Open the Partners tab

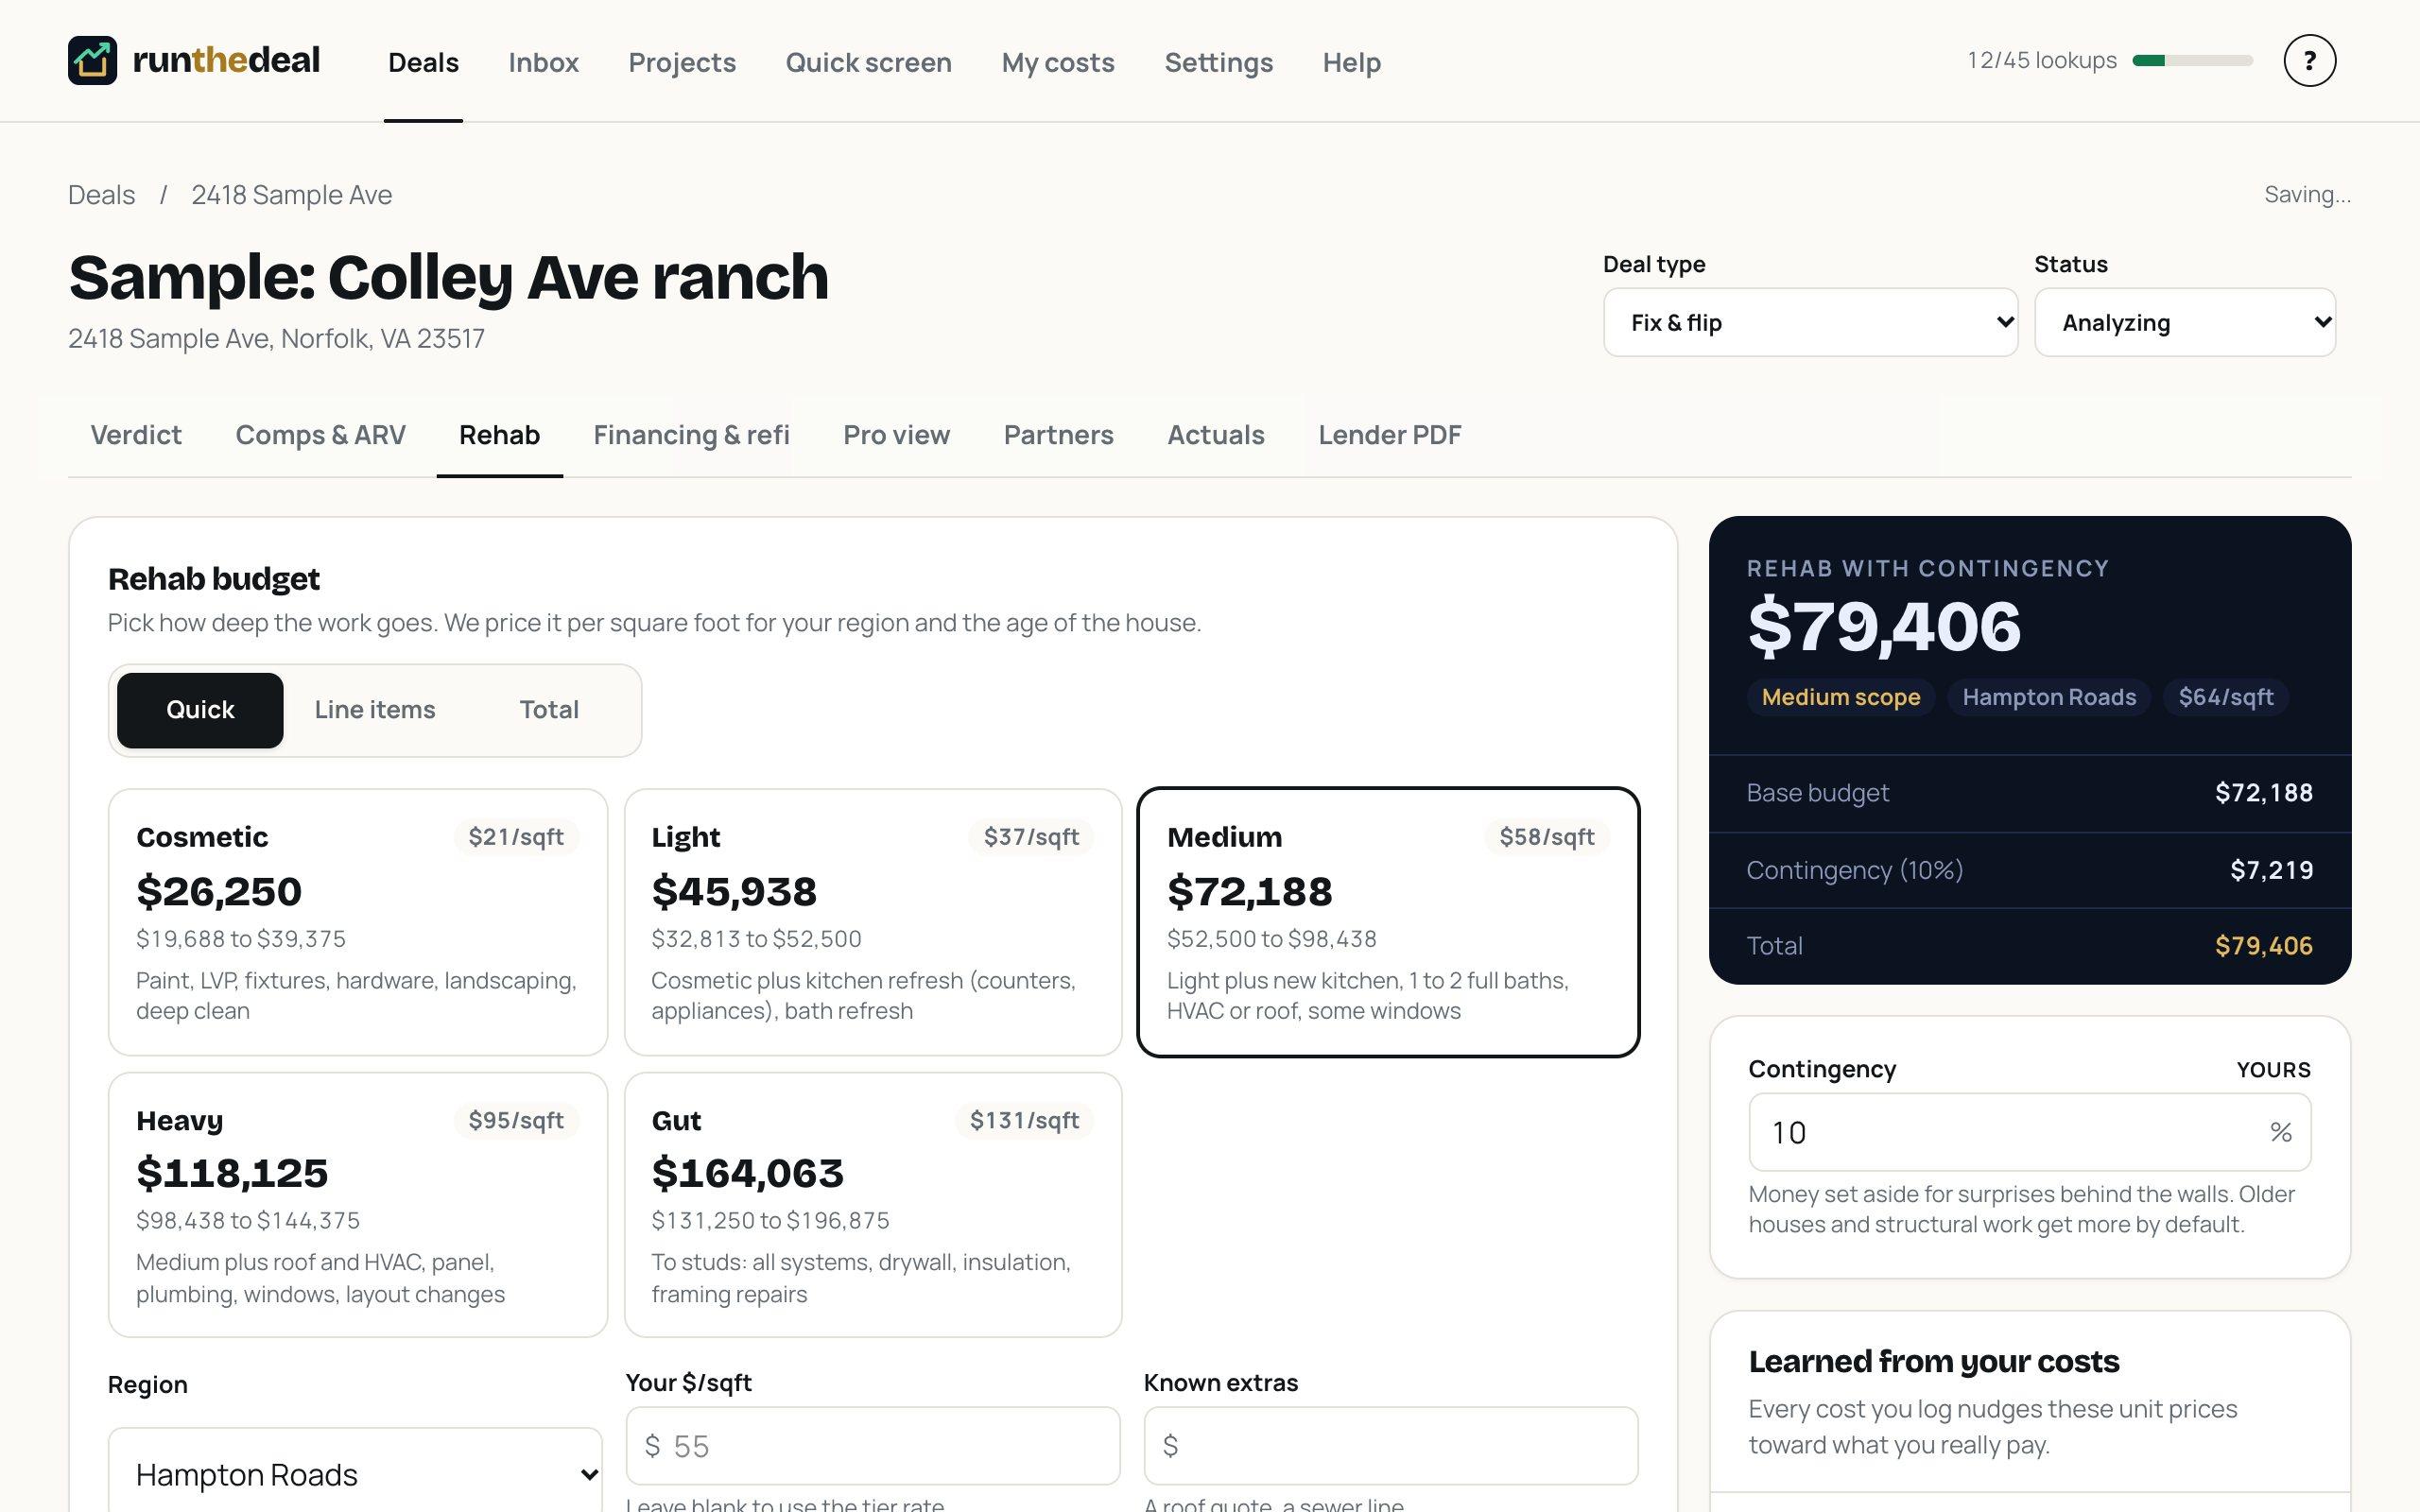coord(1058,435)
